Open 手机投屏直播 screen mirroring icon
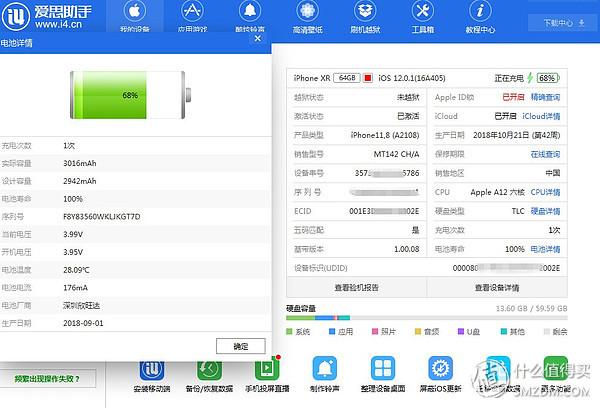 [267, 376]
